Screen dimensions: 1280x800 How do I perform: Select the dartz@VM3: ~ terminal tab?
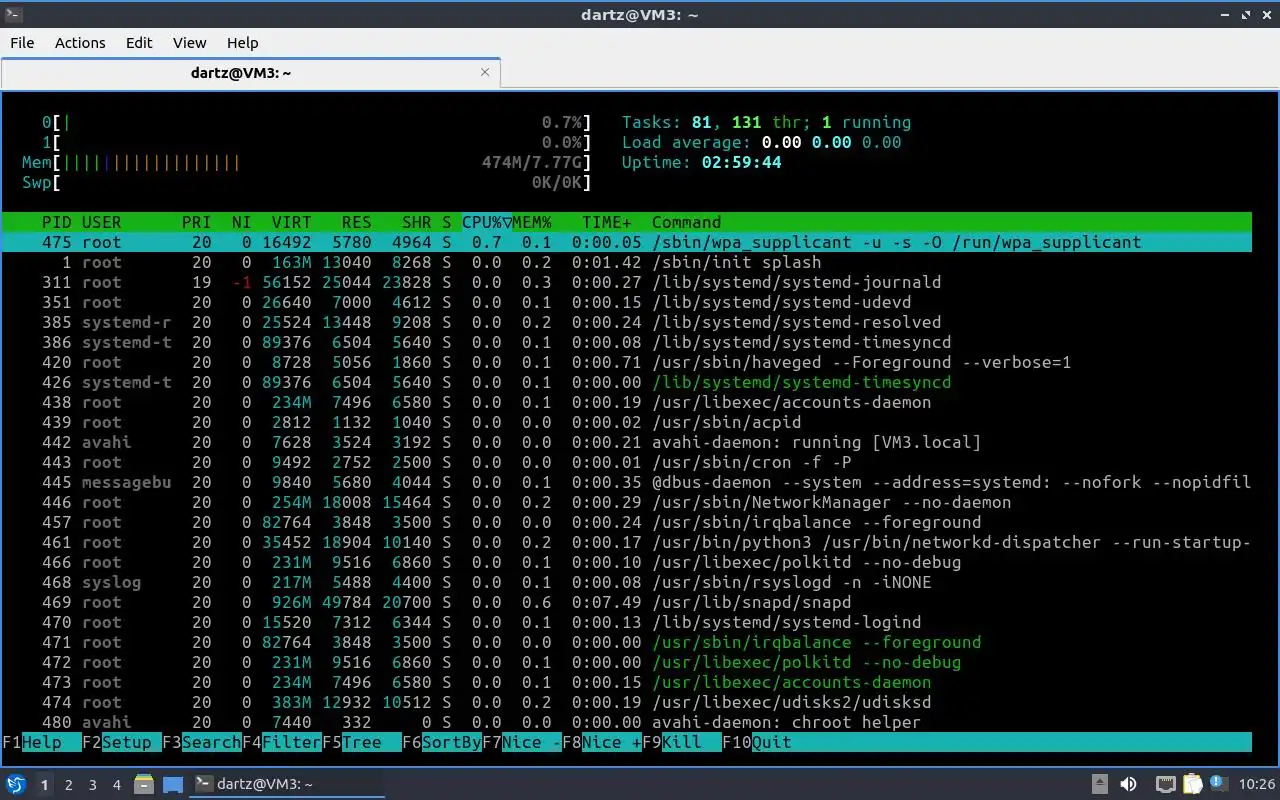(x=250, y=72)
